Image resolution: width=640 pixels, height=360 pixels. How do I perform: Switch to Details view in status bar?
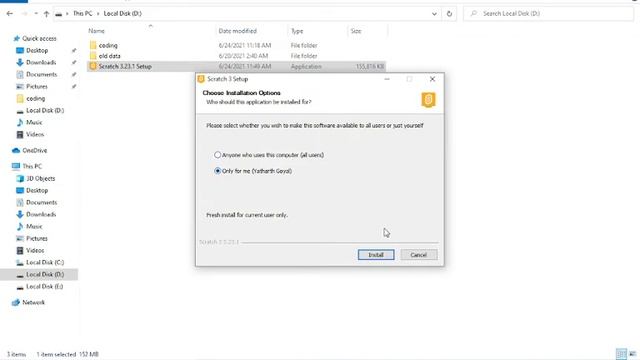(621, 354)
